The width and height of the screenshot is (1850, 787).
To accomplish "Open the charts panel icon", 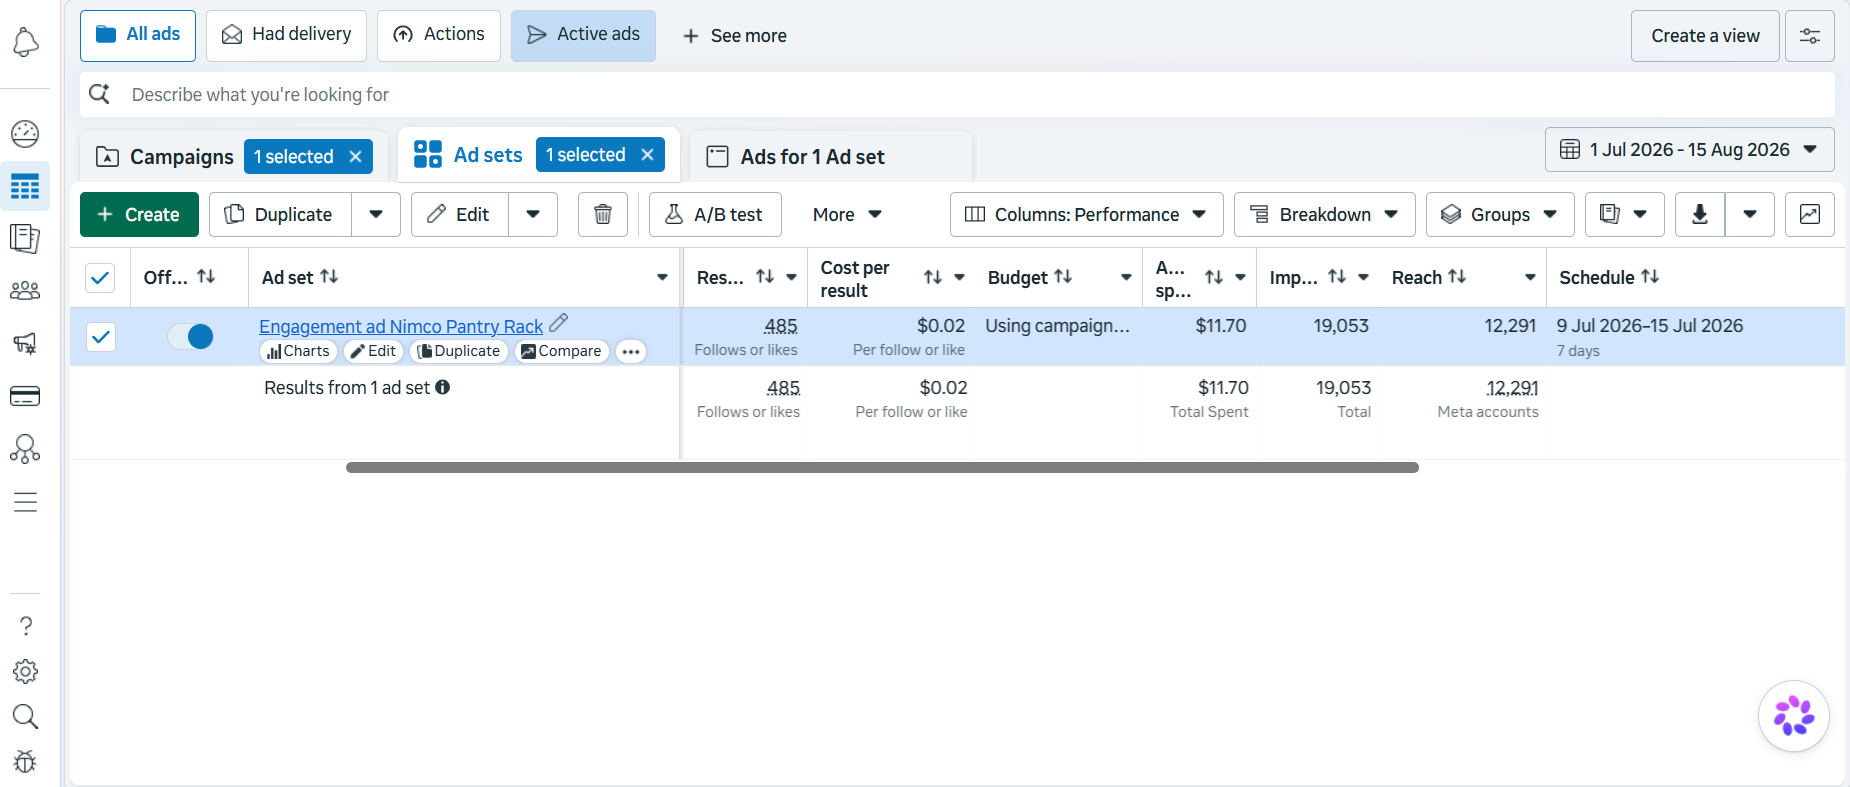I will pyautogui.click(x=1810, y=214).
